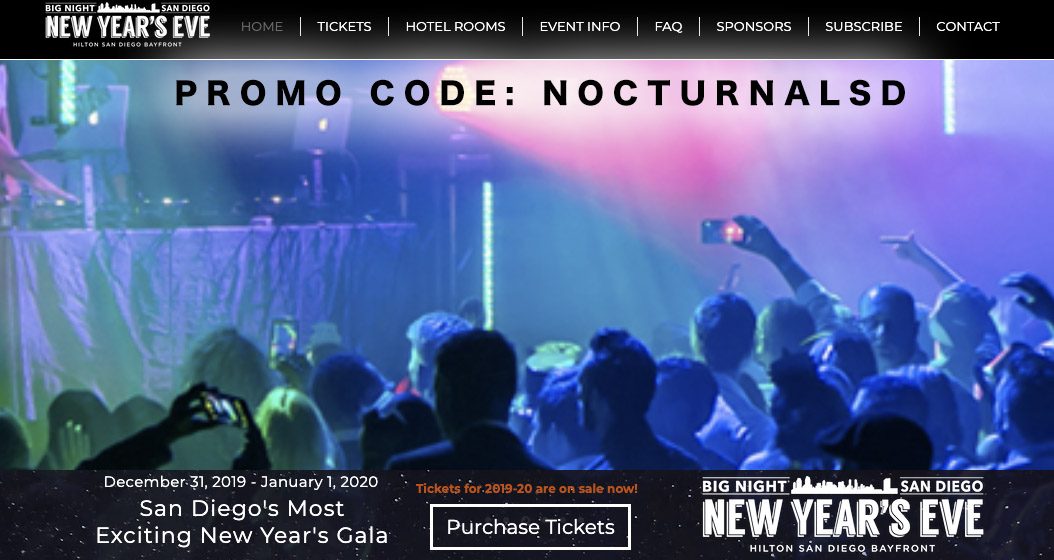The image size is (1054, 560).
Task: Go to the HOME nav item
Action: [x=261, y=26]
